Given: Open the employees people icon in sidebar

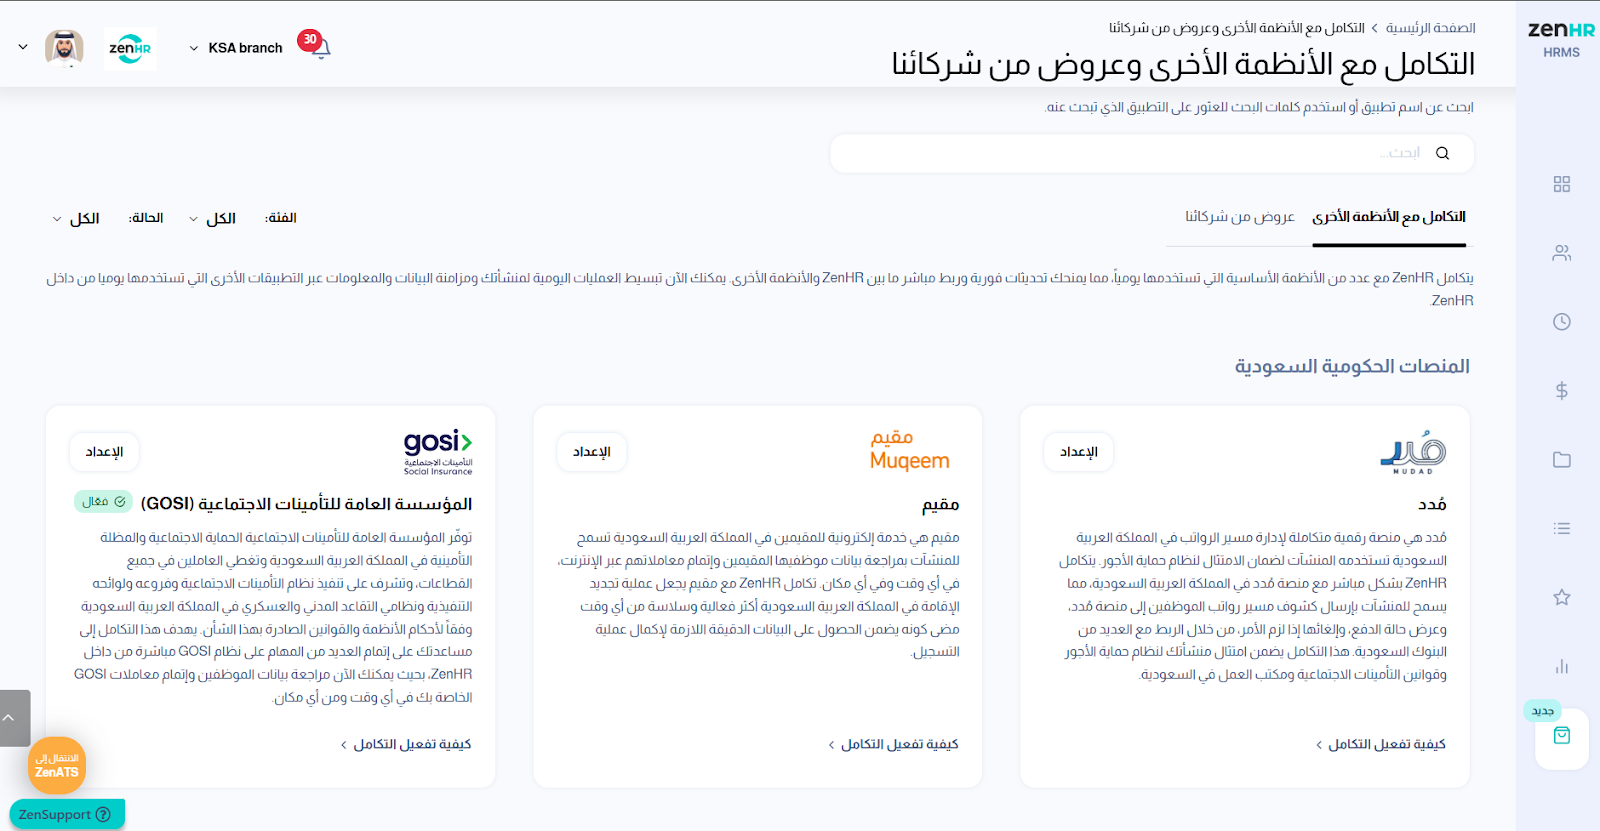Looking at the screenshot, I should coord(1561,253).
